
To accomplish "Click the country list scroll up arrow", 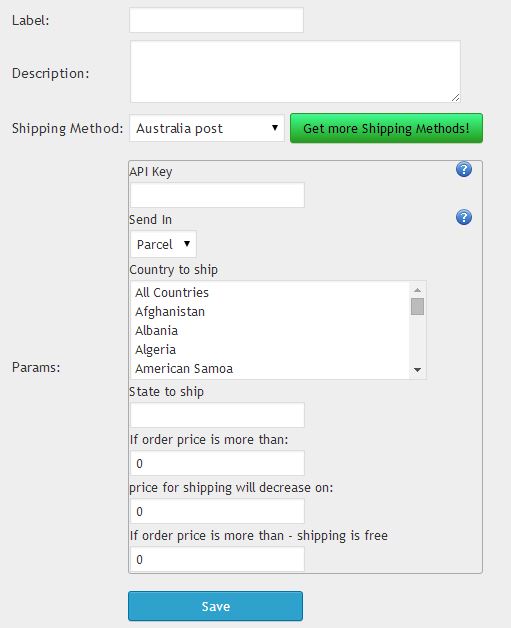I will 417,290.
